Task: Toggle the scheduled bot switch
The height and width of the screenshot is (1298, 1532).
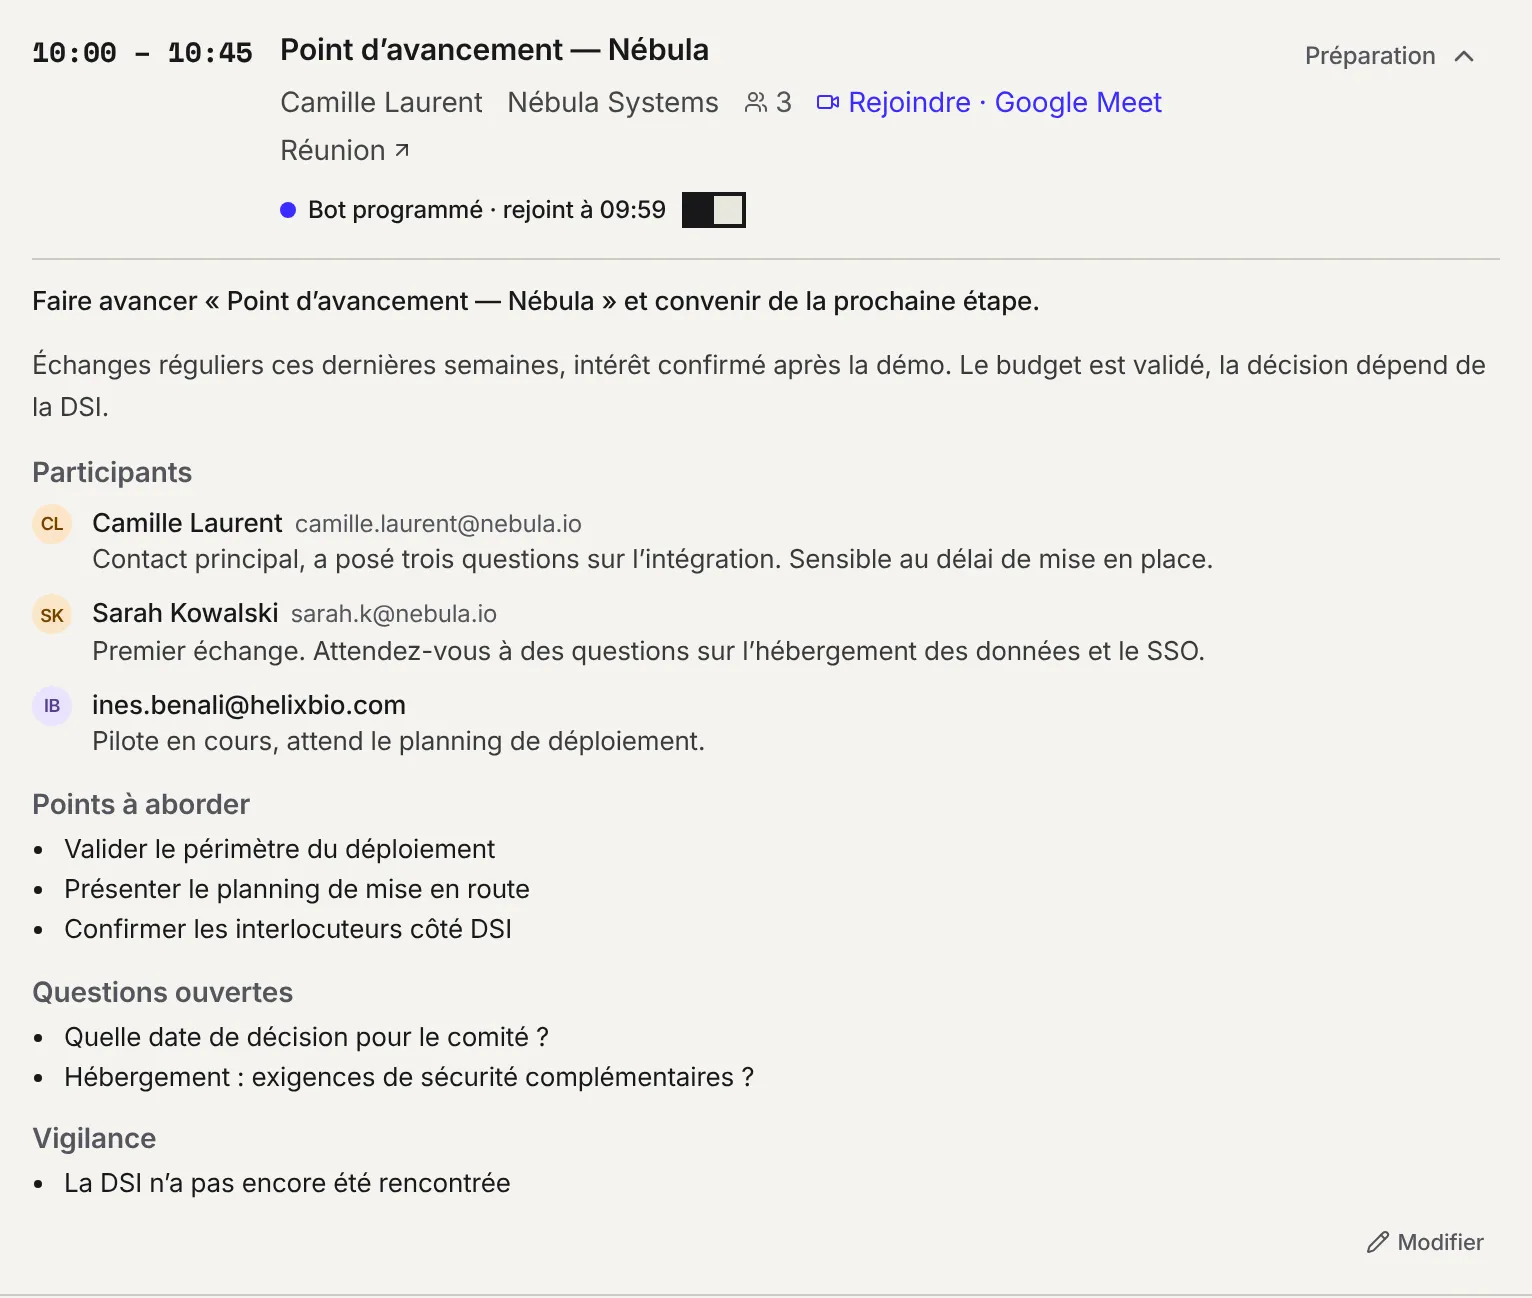Action: click(x=714, y=210)
